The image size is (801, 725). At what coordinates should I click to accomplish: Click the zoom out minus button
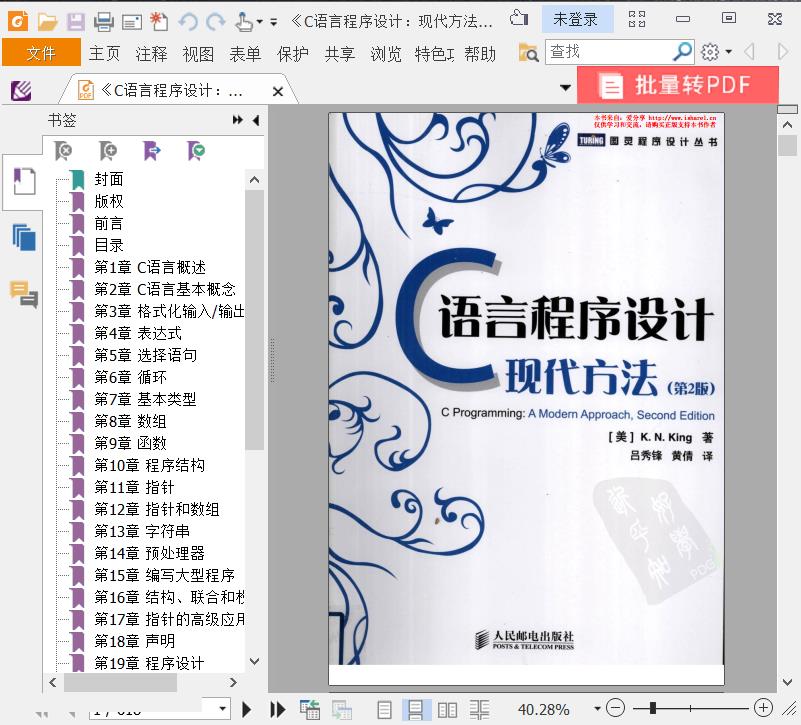coord(616,708)
